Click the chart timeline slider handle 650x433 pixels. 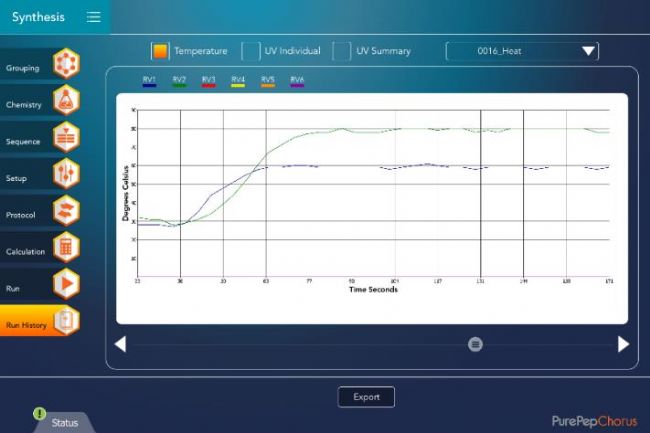475,344
